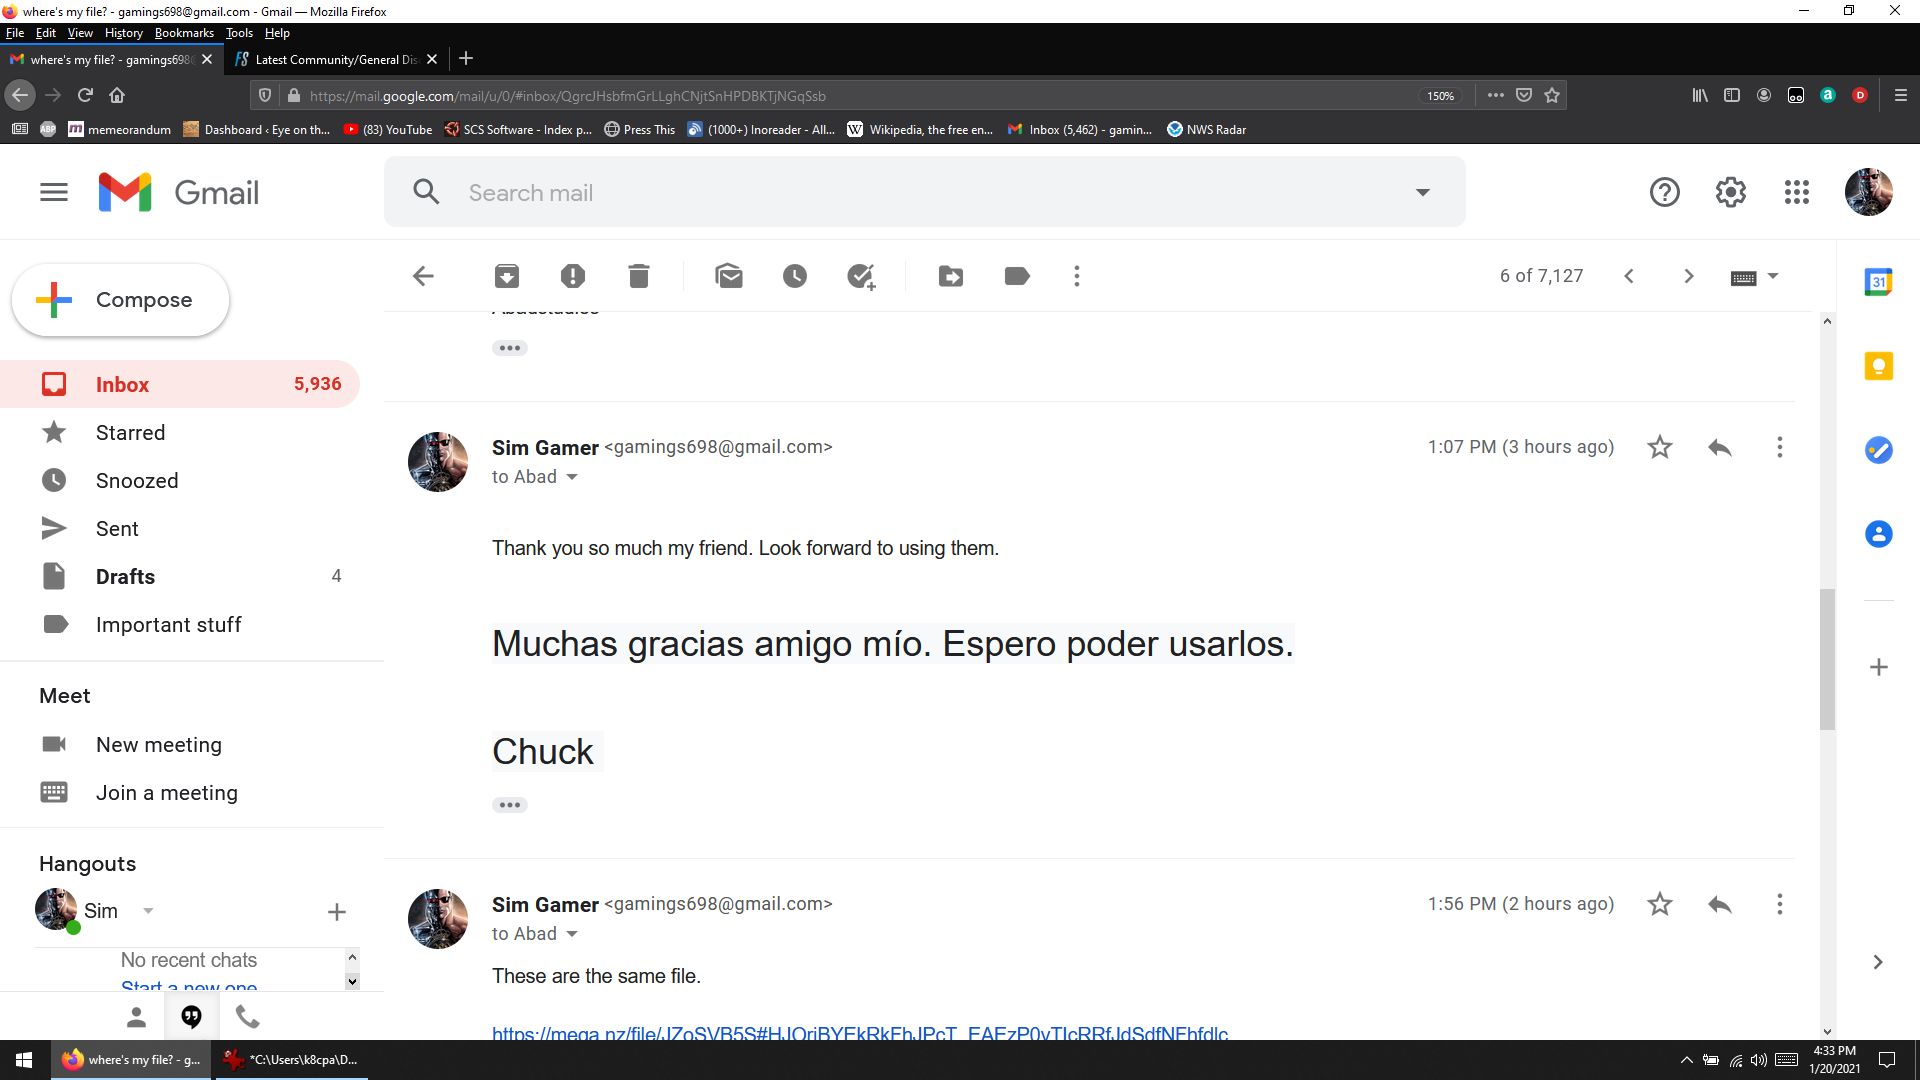Viewport: 1920px width, 1080px height.
Task: Mark the conversation as unread
Action: click(729, 276)
